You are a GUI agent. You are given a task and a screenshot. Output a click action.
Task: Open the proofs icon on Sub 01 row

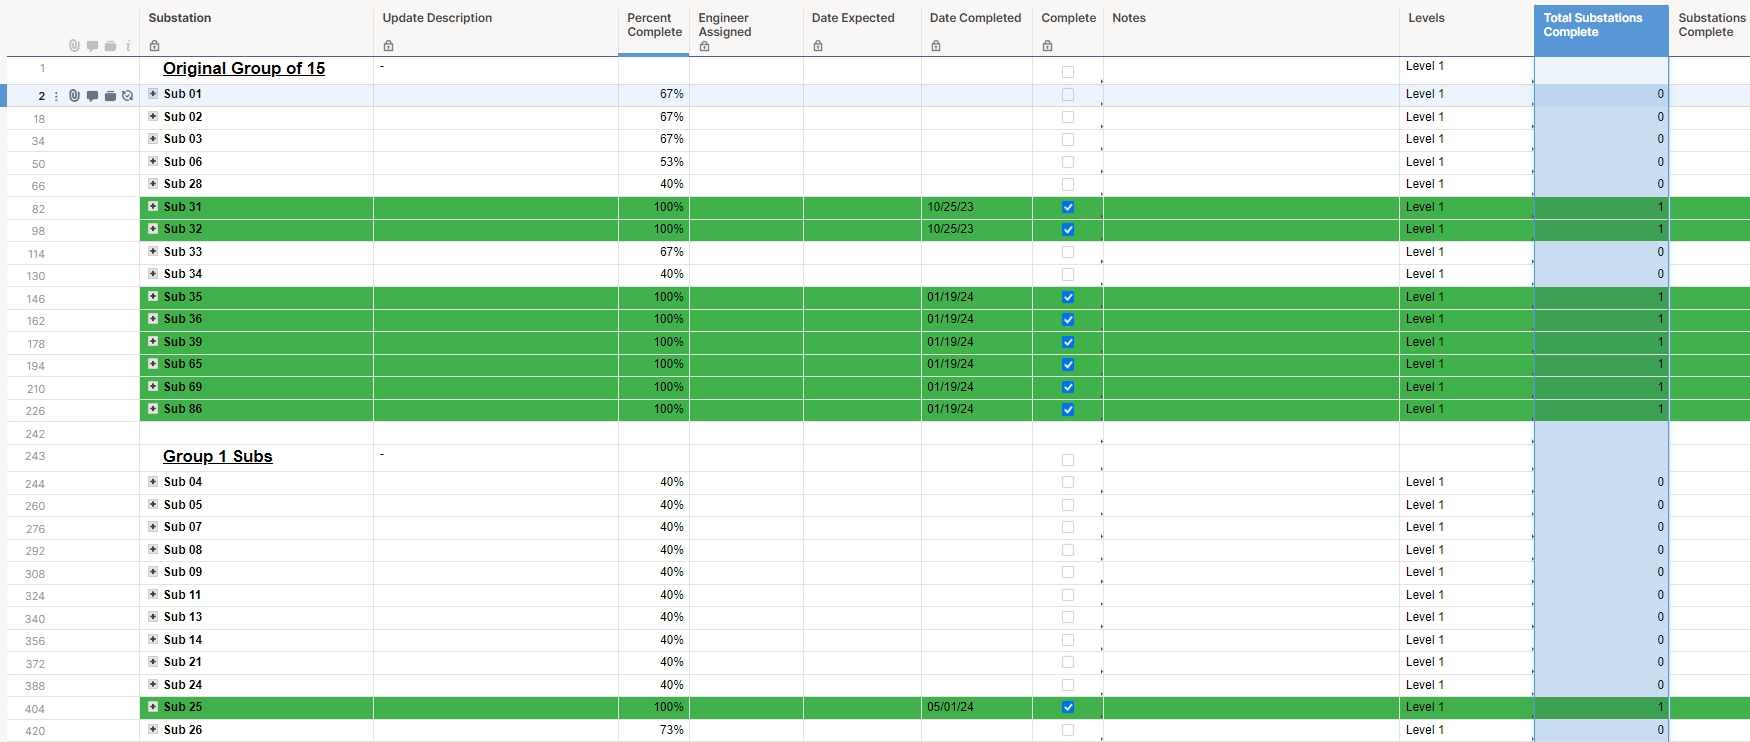[x=110, y=96]
